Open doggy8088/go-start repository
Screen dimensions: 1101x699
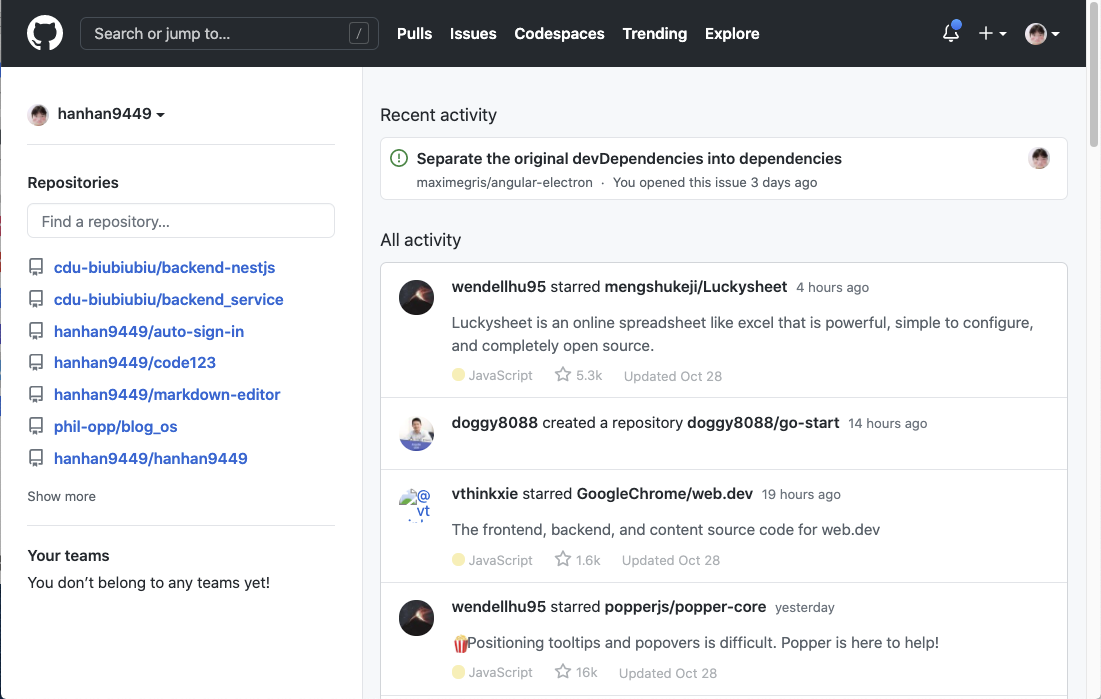(x=763, y=423)
